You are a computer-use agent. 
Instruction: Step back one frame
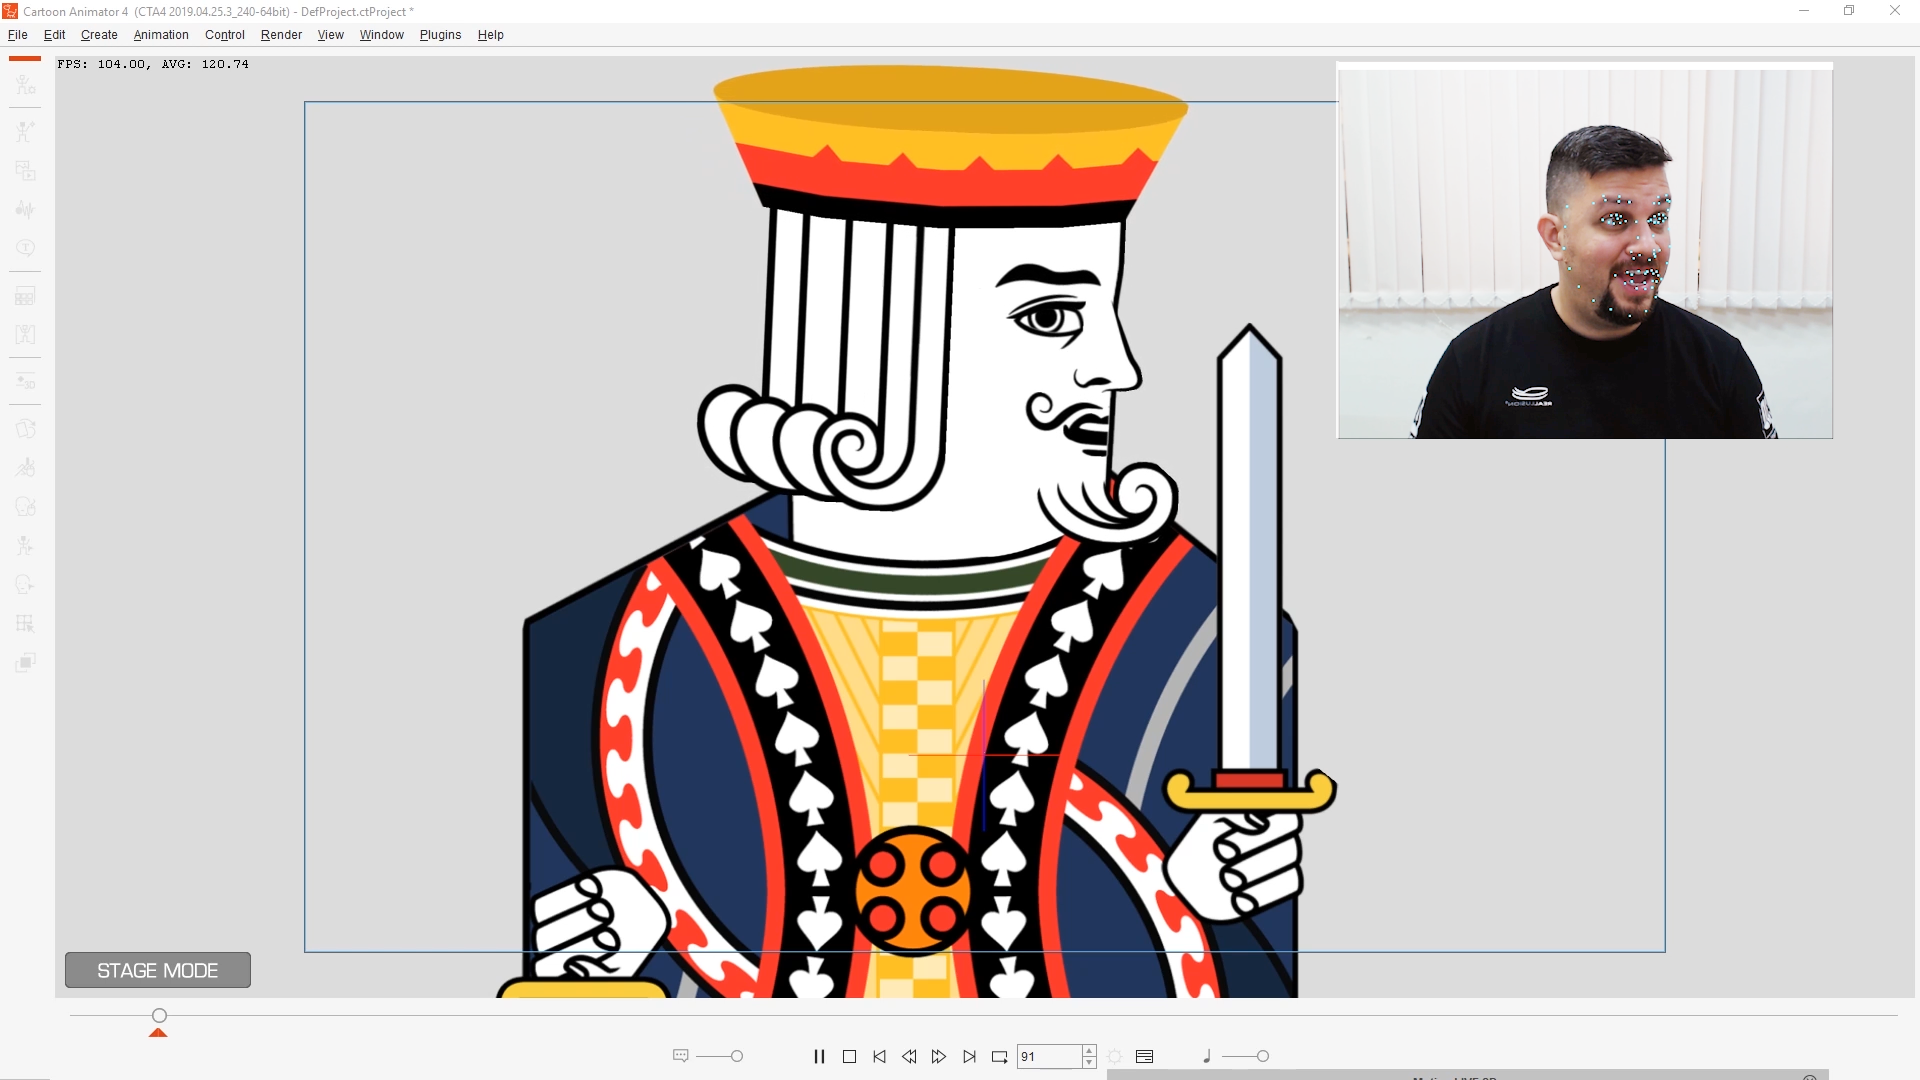909,1056
